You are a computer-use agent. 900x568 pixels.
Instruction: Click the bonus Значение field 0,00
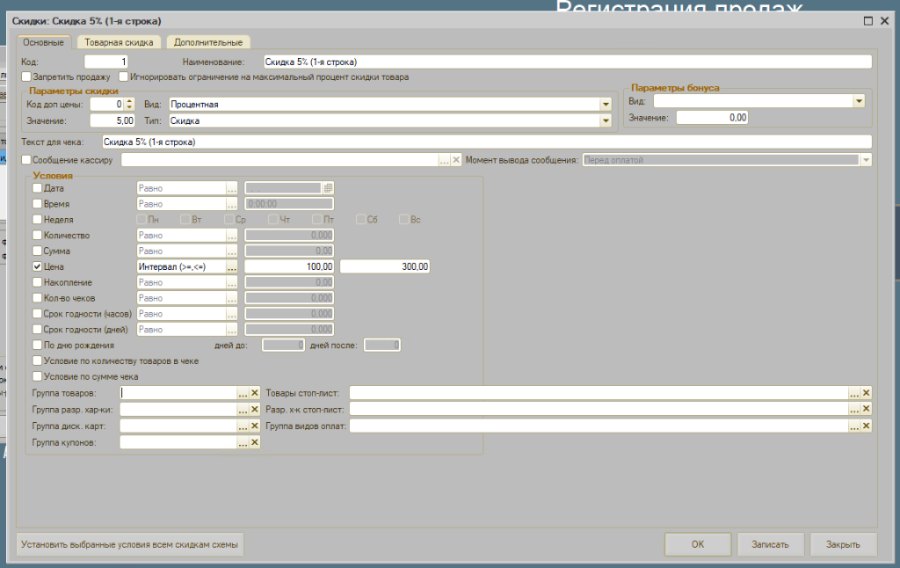click(712, 118)
